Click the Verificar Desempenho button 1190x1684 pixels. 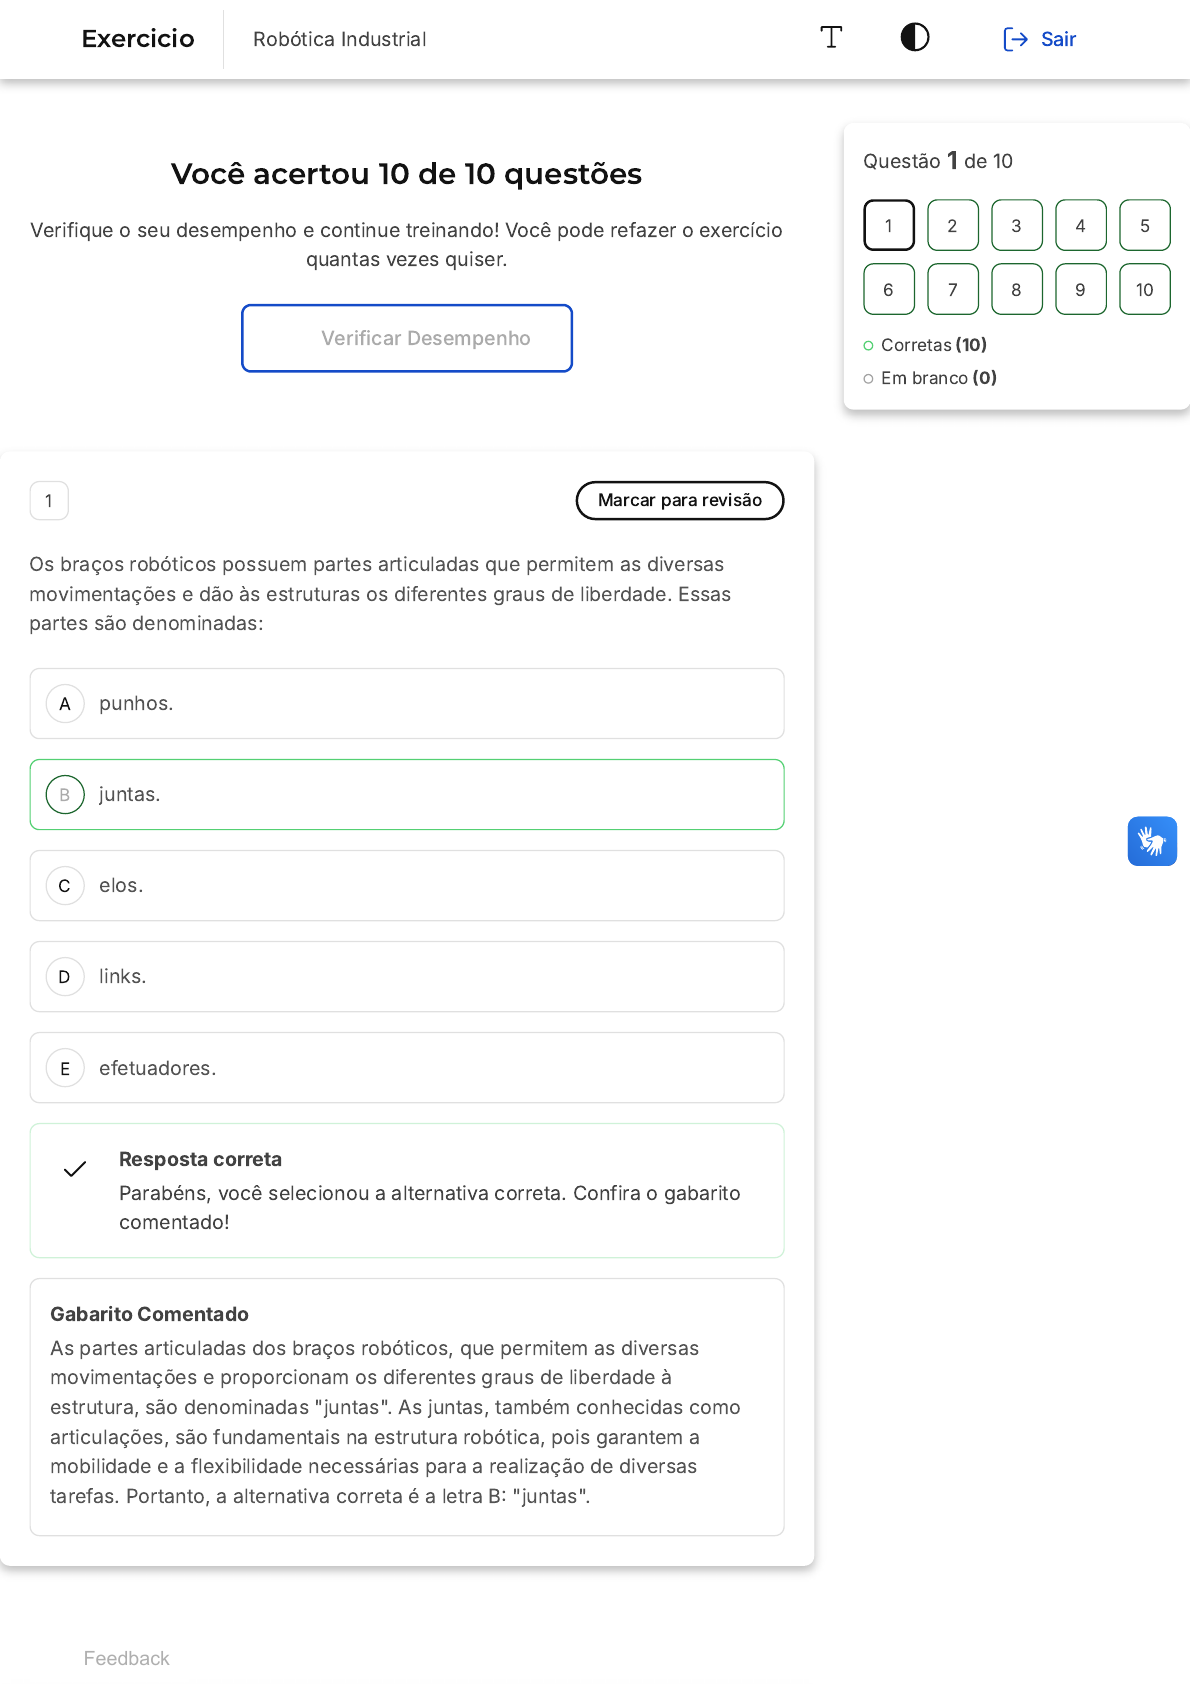[x=407, y=338]
